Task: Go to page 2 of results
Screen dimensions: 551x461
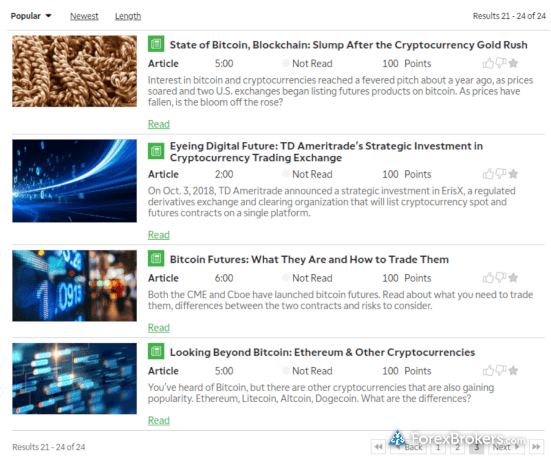Action: [x=457, y=447]
